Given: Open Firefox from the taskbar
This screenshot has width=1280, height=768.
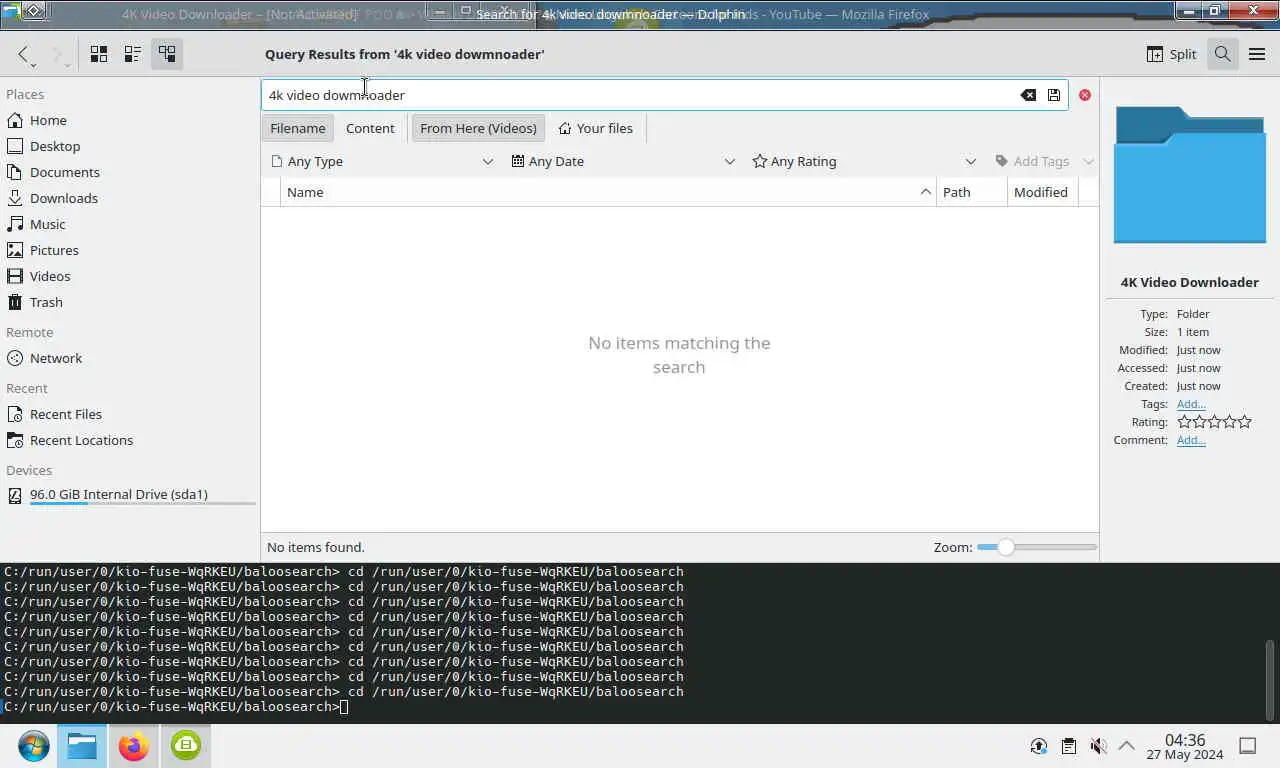Looking at the screenshot, I should pyautogui.click(x=133, y=746).
